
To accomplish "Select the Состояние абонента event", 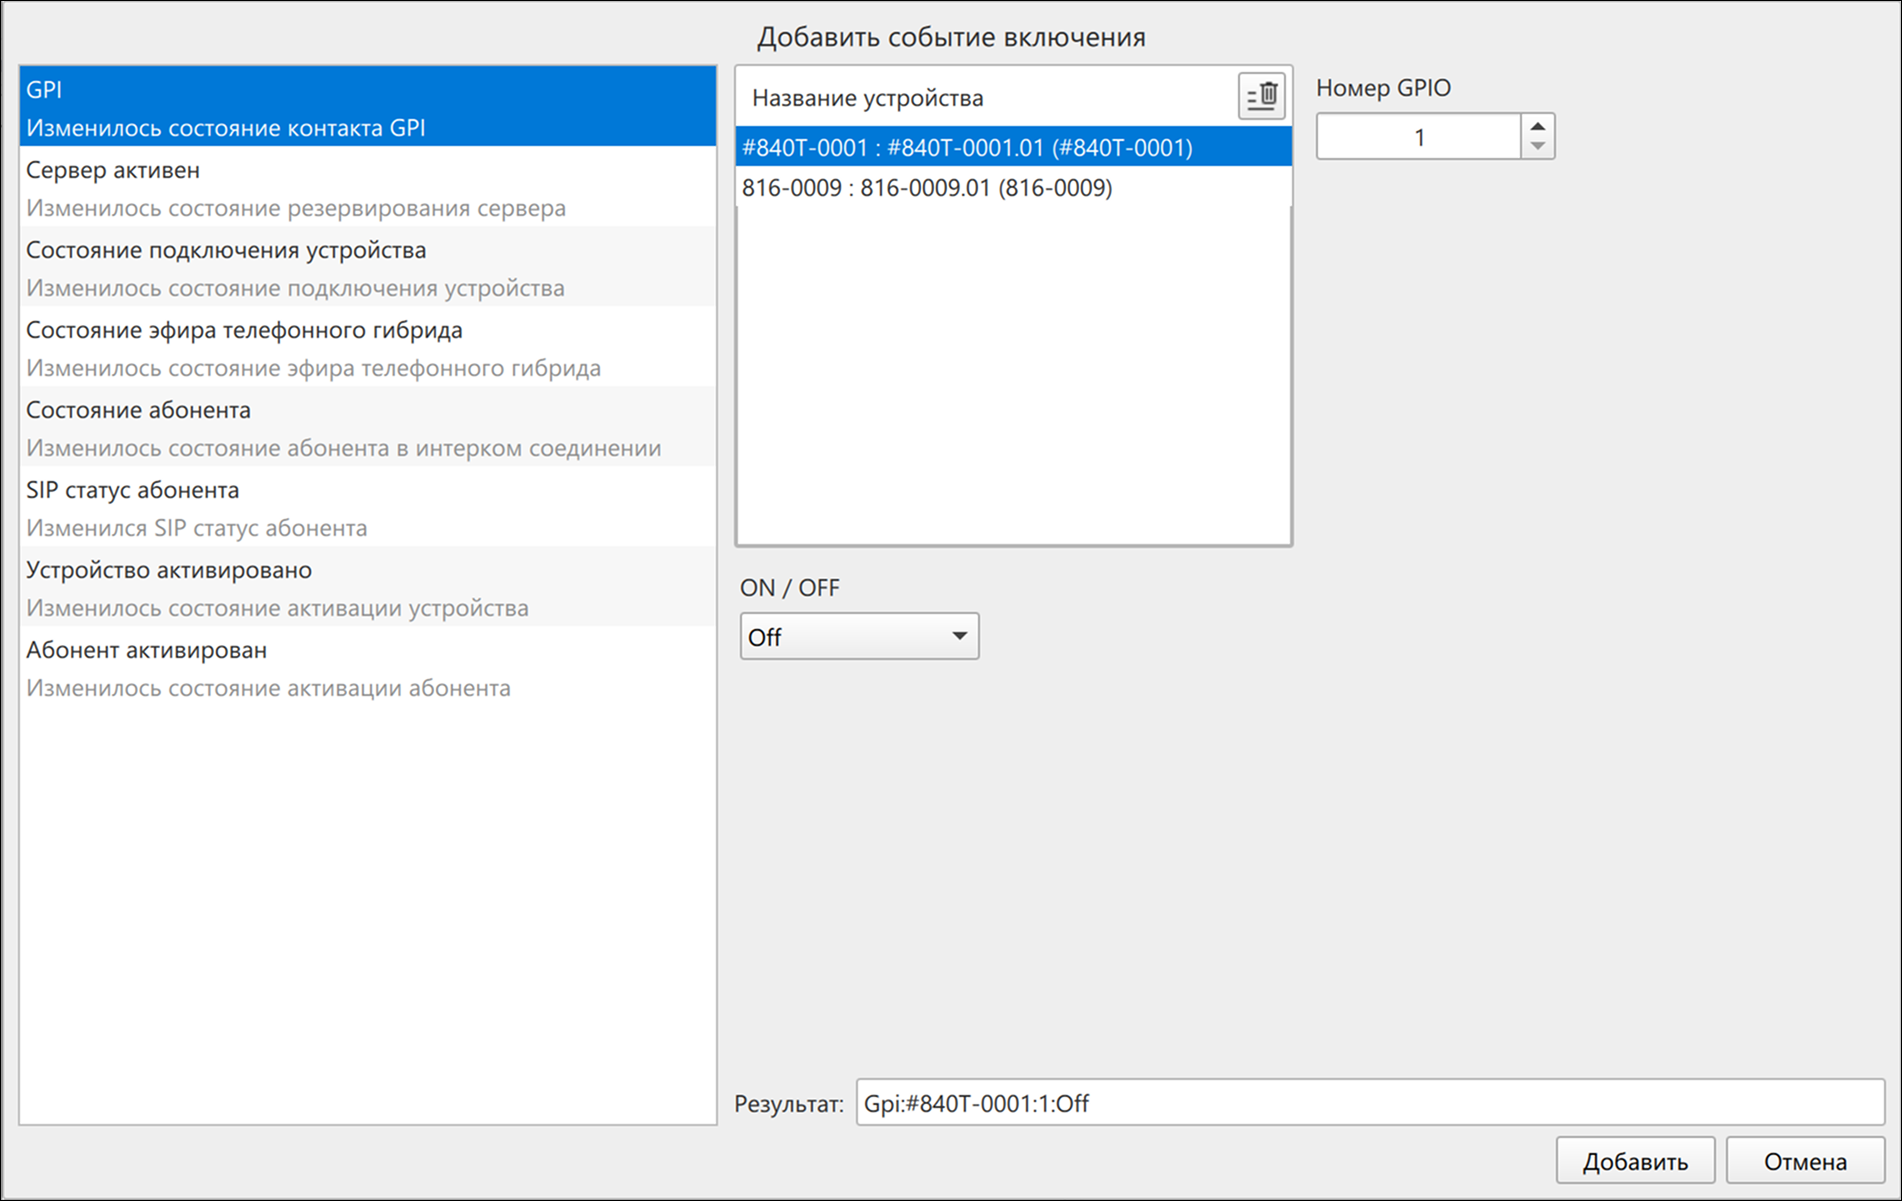I will pos(368,428).
